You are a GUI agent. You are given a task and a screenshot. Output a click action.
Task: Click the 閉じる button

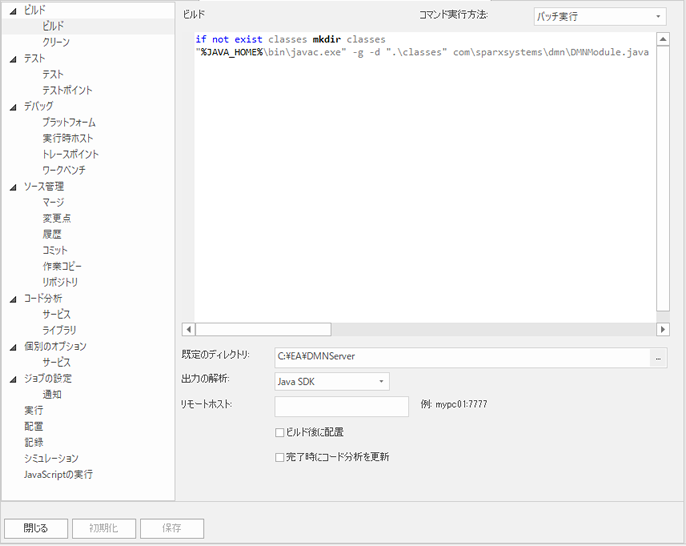coord(35,528)
